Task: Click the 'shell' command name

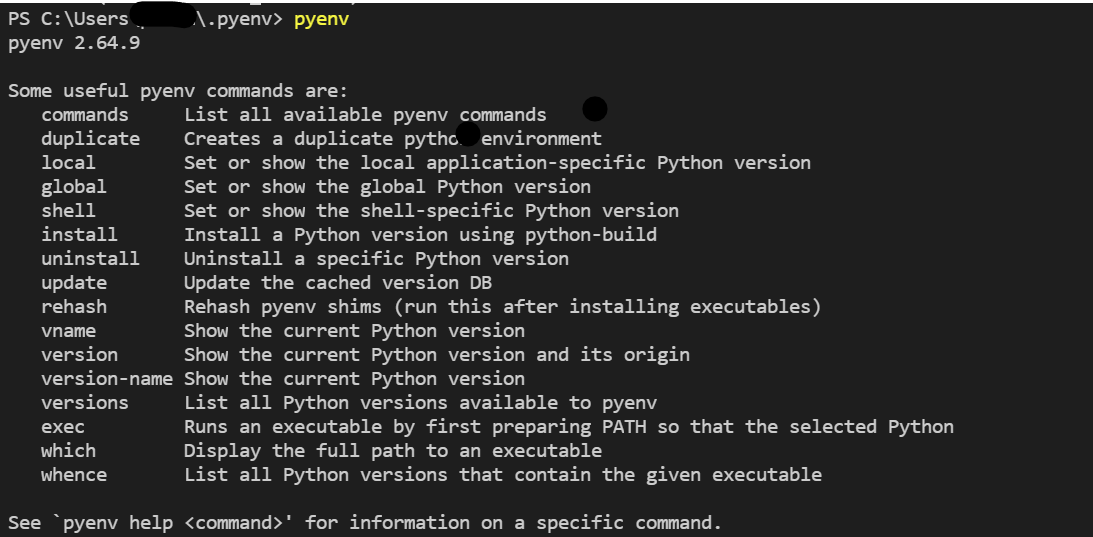Action: [x=68, y=211]
